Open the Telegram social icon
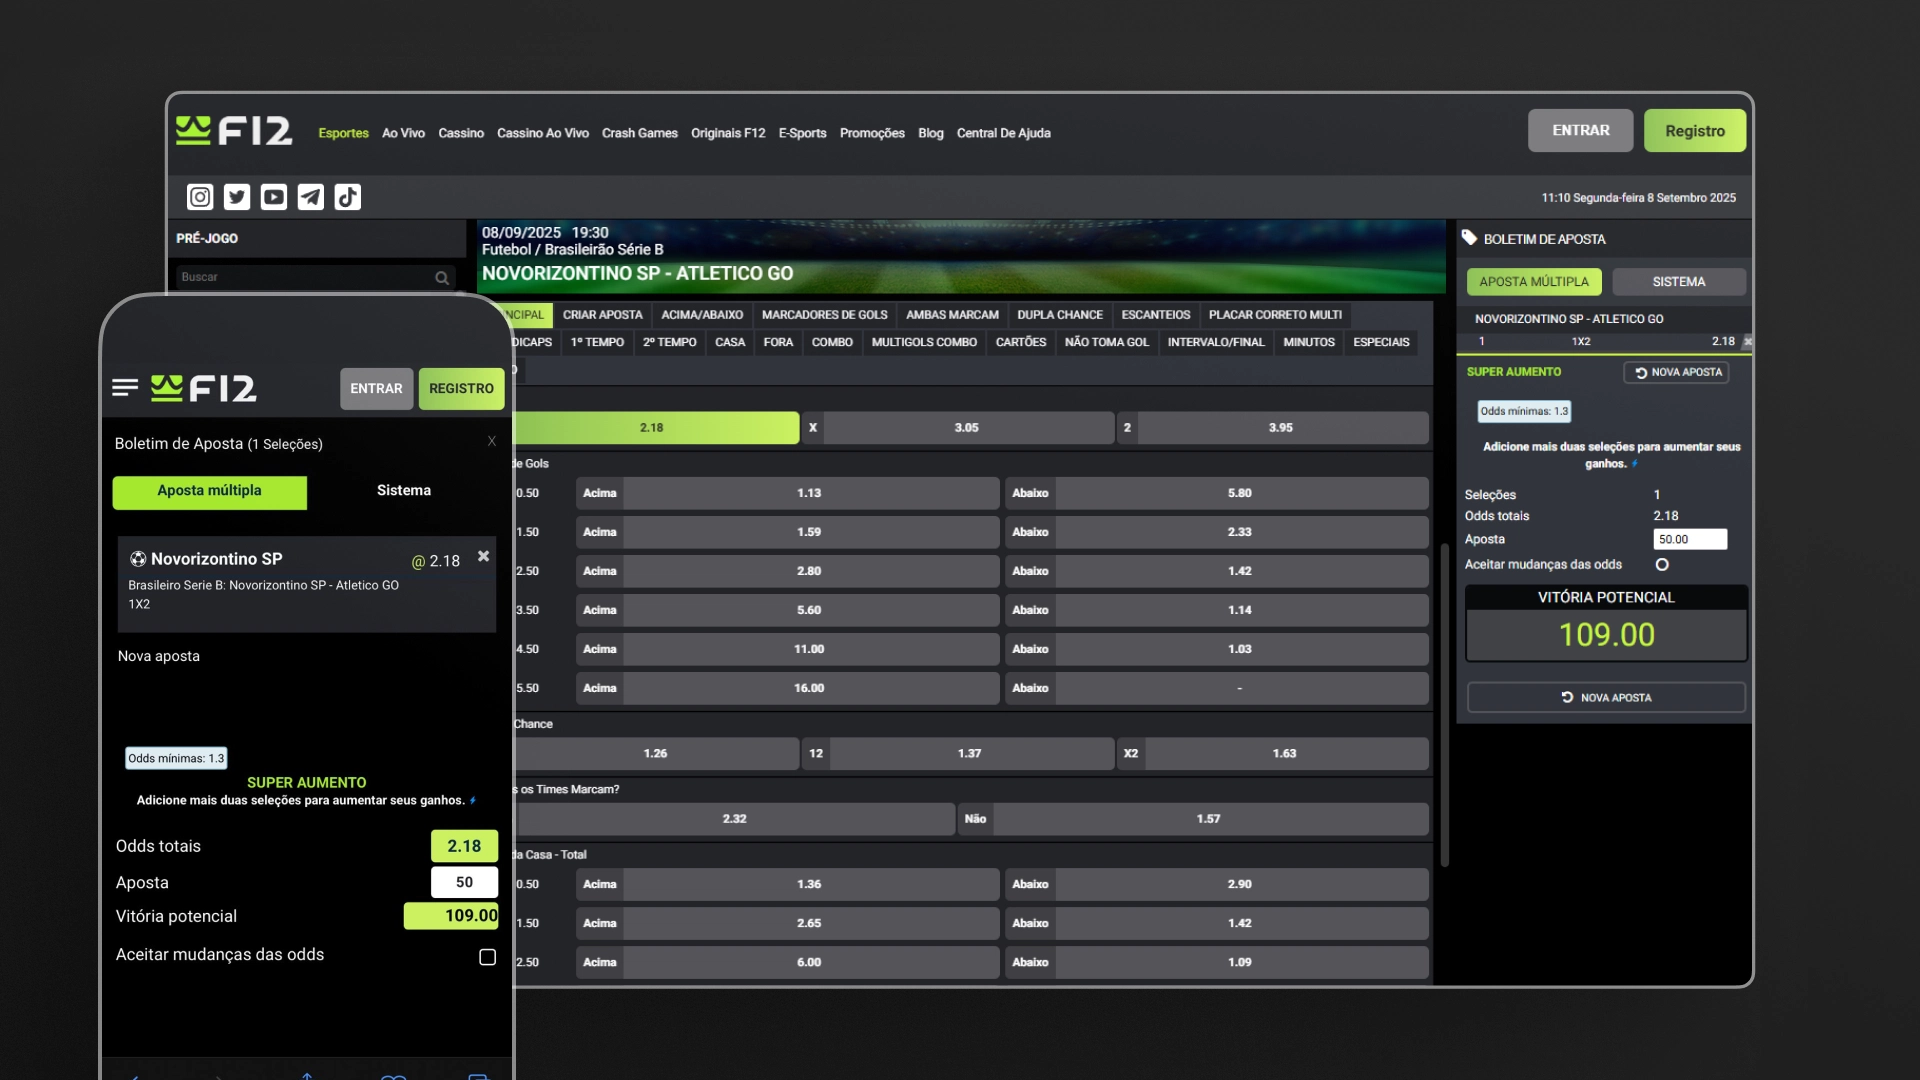The image size is (1920, 1080). click(310, 197)
